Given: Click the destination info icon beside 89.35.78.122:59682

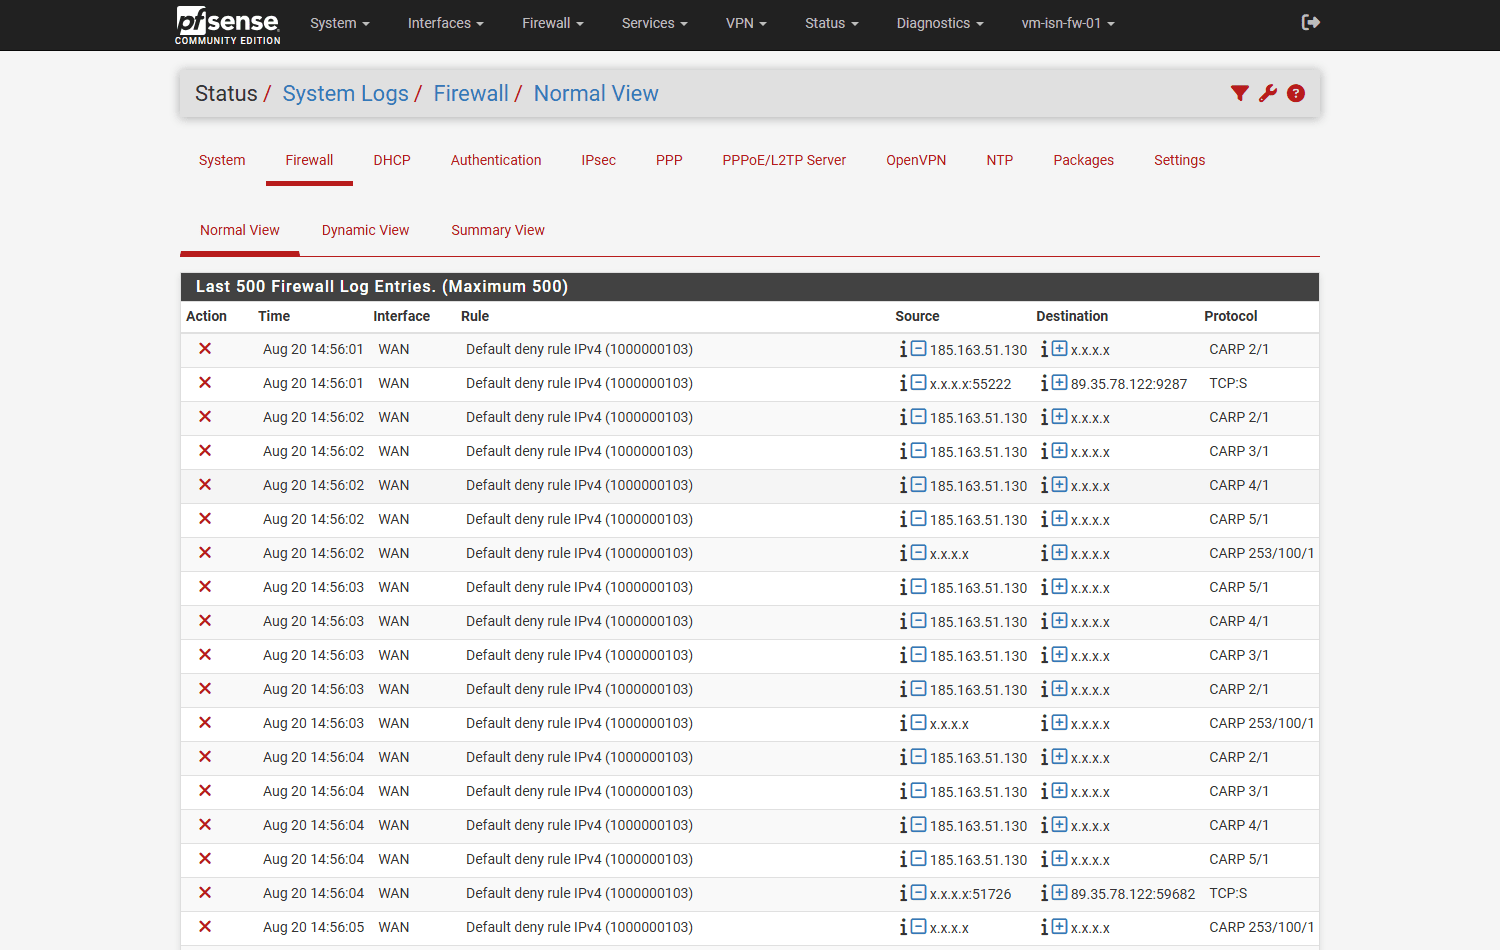Looking at the screenshot, I should [1044, 893].
